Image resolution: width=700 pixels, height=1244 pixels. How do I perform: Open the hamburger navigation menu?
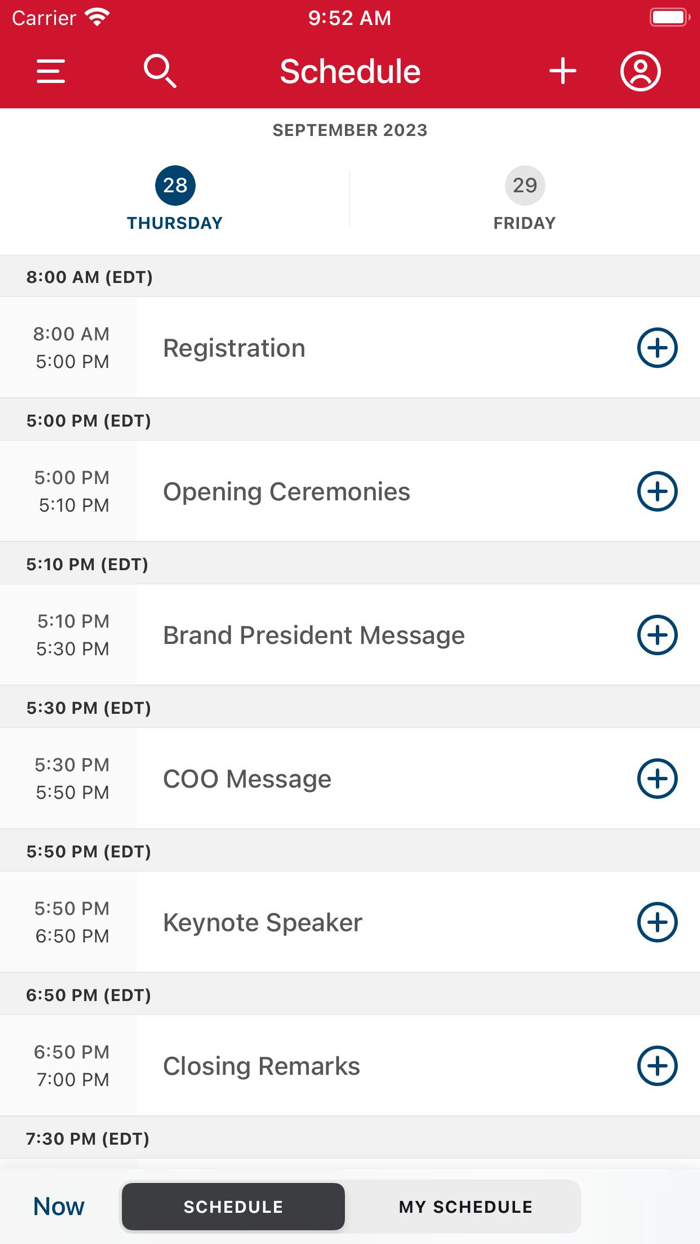click(50, 71)
